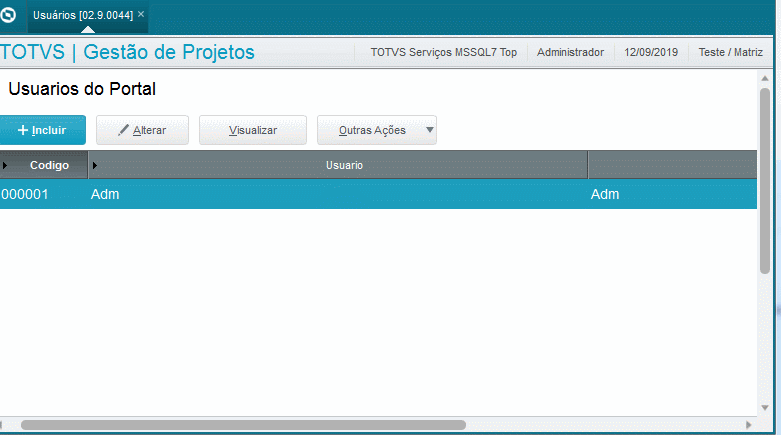Click TOTVS Serviços MSSQL7 Top label
The width and height of the screenshot is (781, 435).
443,52
